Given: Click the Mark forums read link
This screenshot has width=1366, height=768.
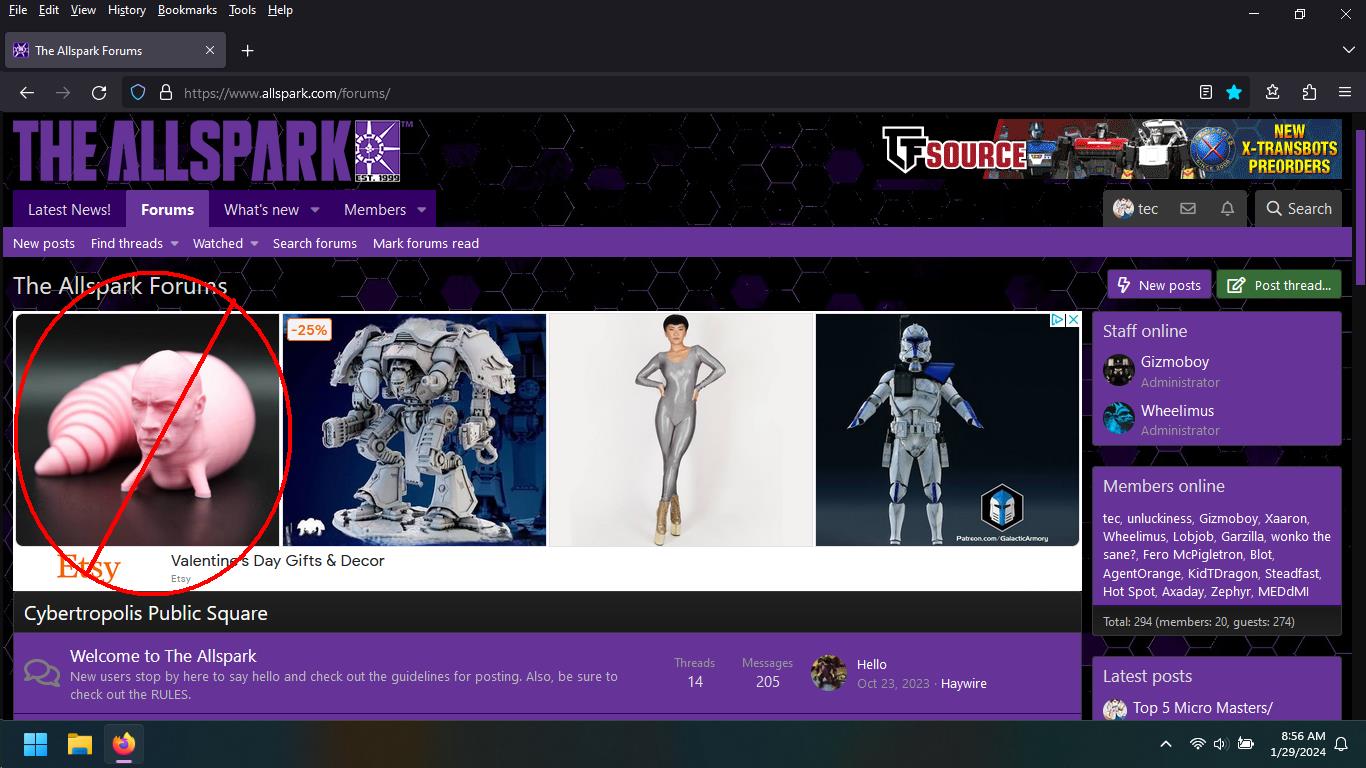Looking at the screenshot, I should point(425,243).
